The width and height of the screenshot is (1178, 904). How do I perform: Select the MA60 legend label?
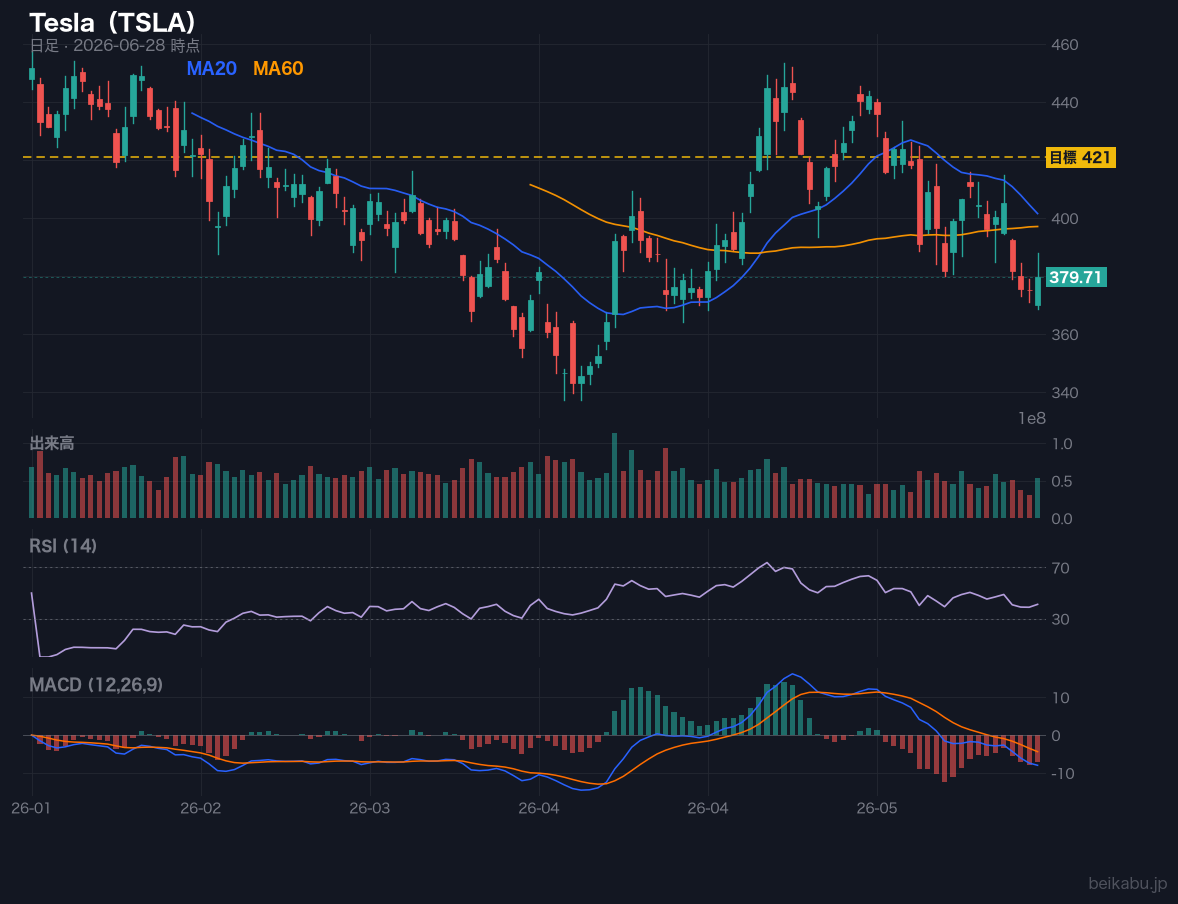coord(278,68)
